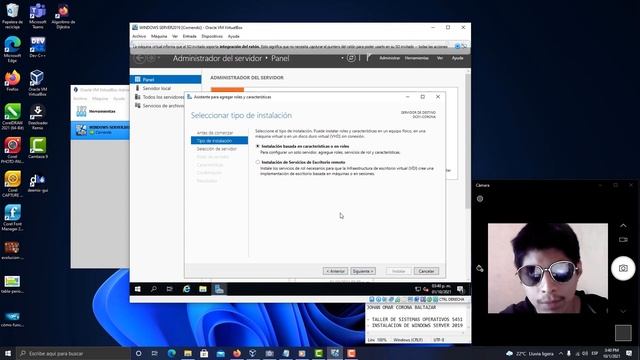
Task: Go to Antes de comenzar wizard step
Action: point(215,133)
